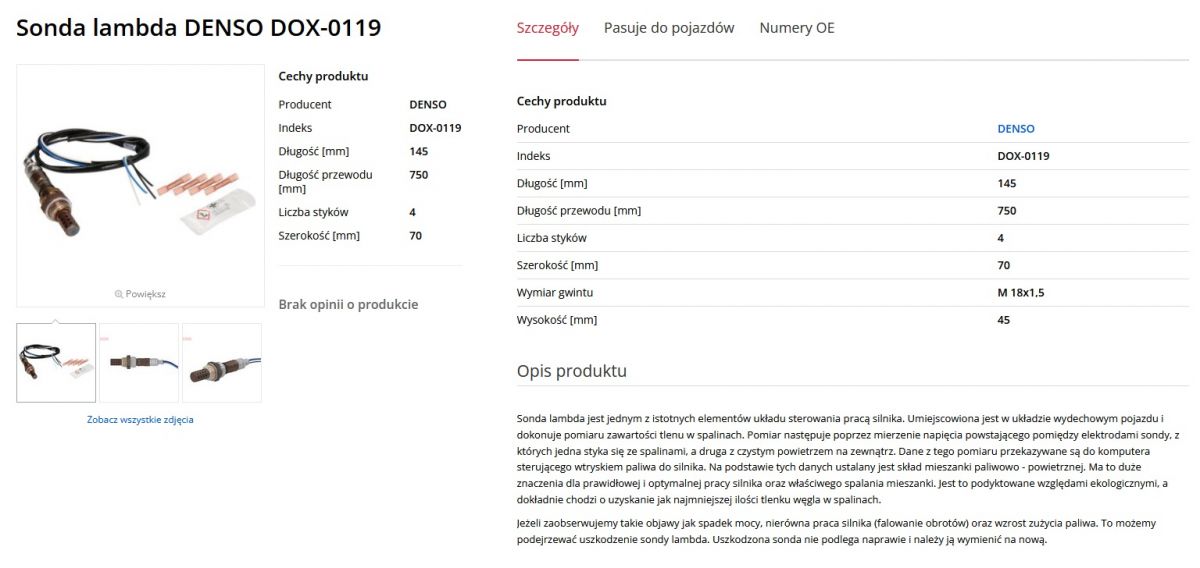Click the Cechy produktu heading under Szczegóły tab

(x=562, y=101)
